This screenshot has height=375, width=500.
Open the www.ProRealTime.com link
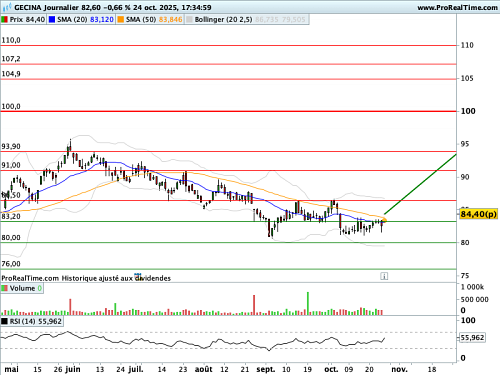coord(457,7)
